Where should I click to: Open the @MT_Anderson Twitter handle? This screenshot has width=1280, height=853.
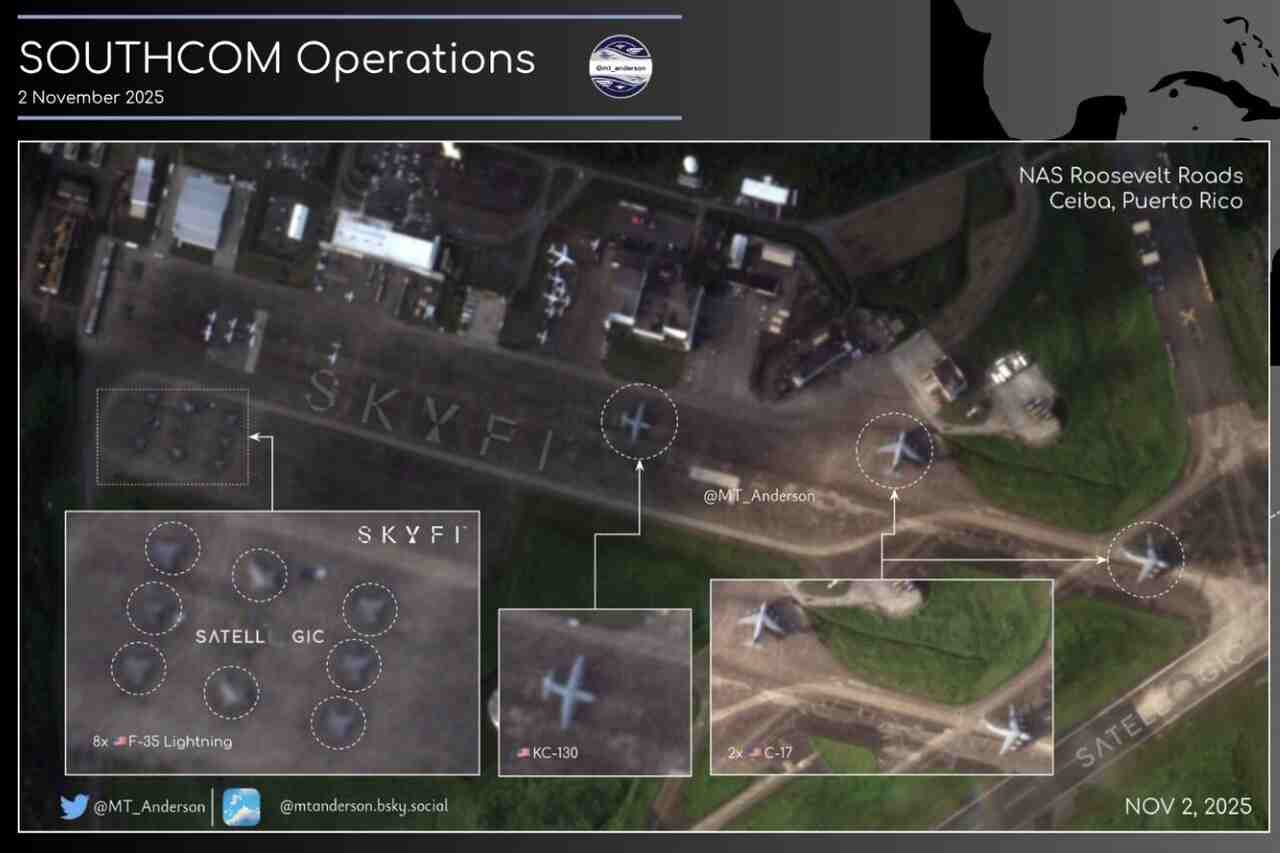coord(150,807)
